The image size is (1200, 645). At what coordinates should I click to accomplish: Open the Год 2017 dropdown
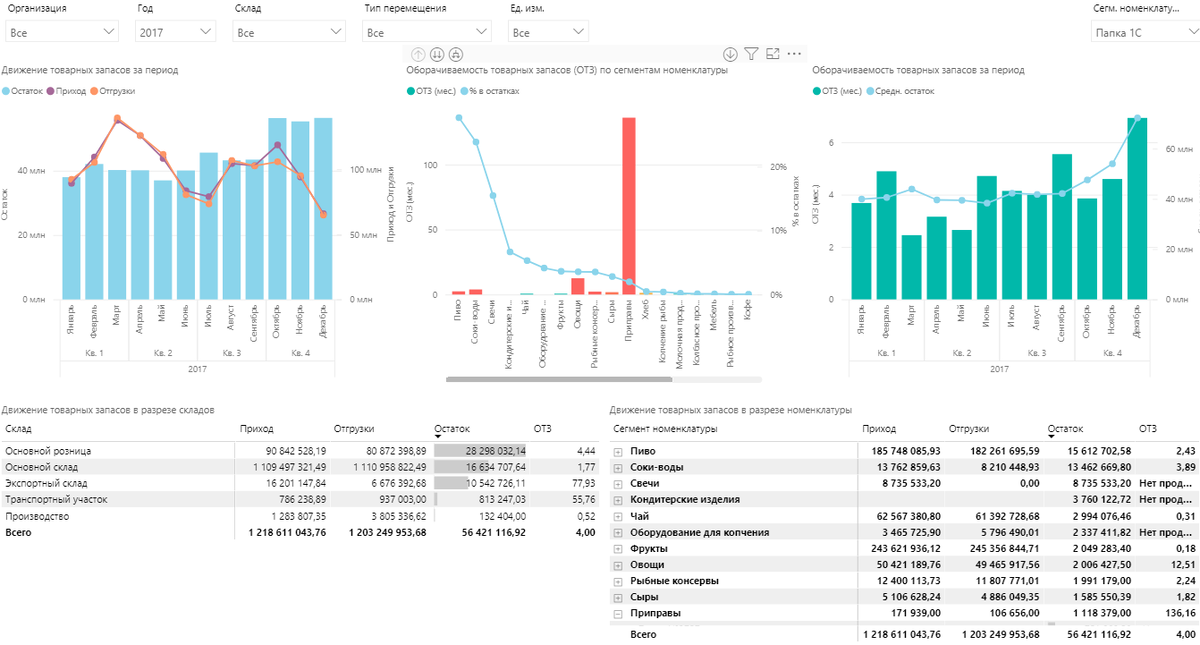[x=175, y=32]
